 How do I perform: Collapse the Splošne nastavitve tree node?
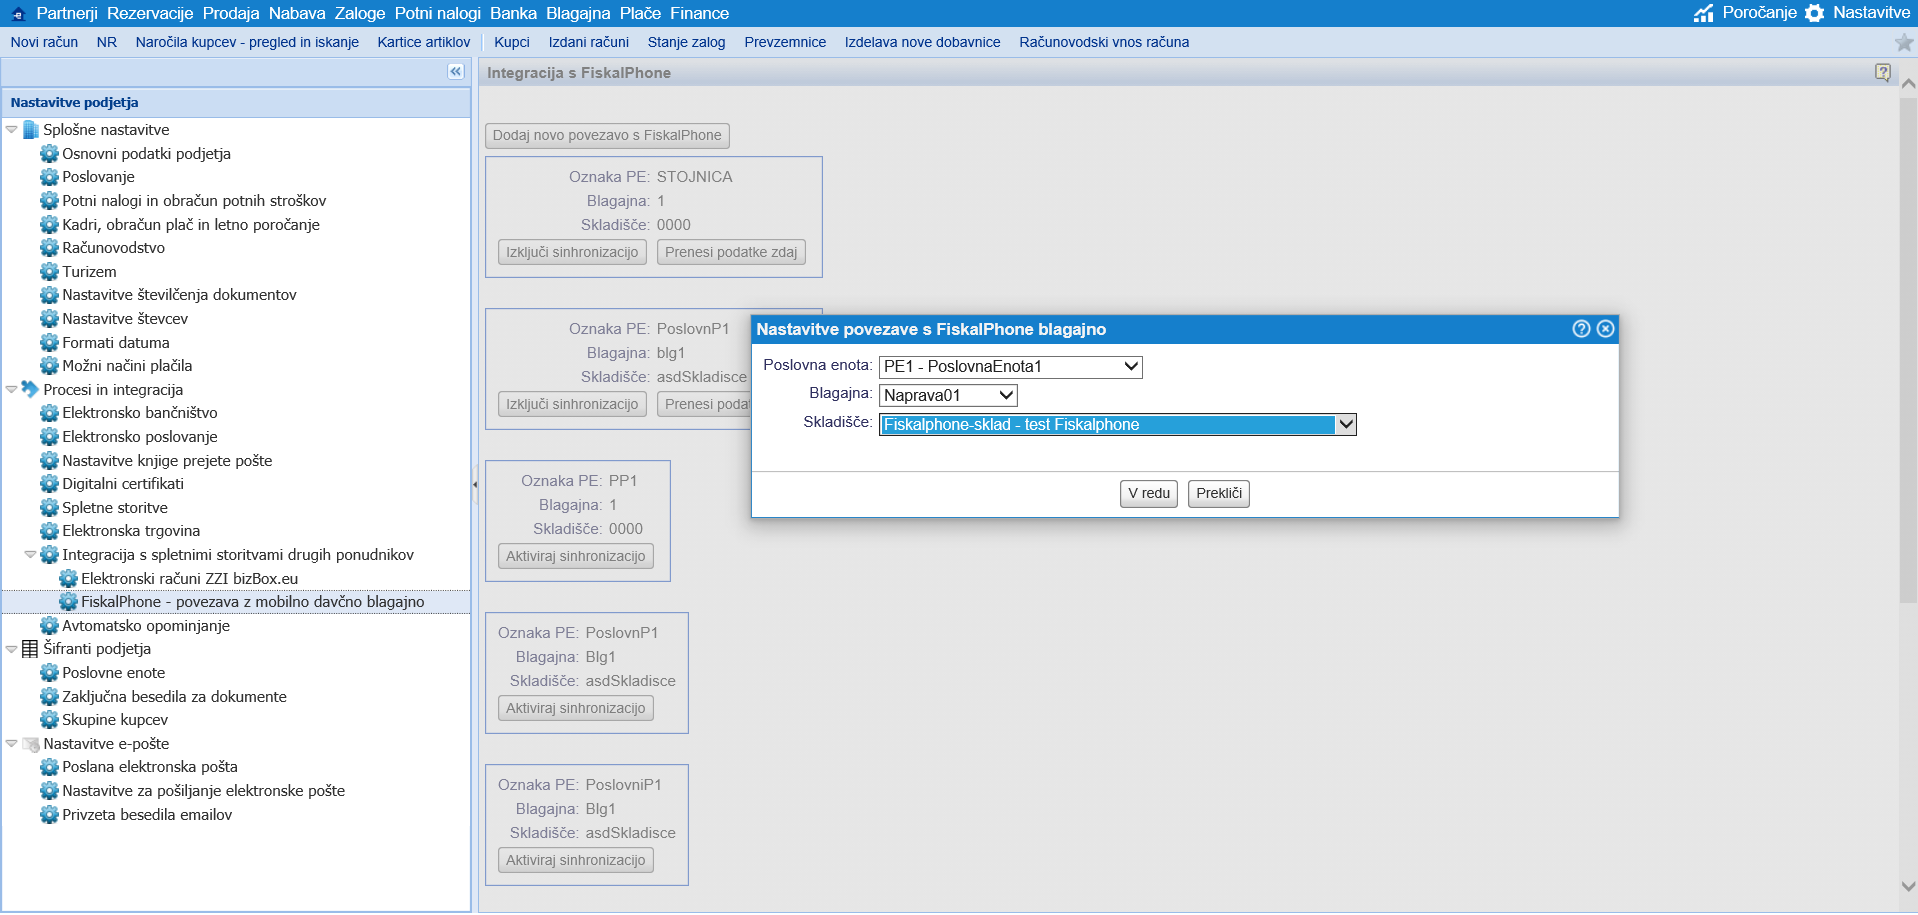point(12,130)
